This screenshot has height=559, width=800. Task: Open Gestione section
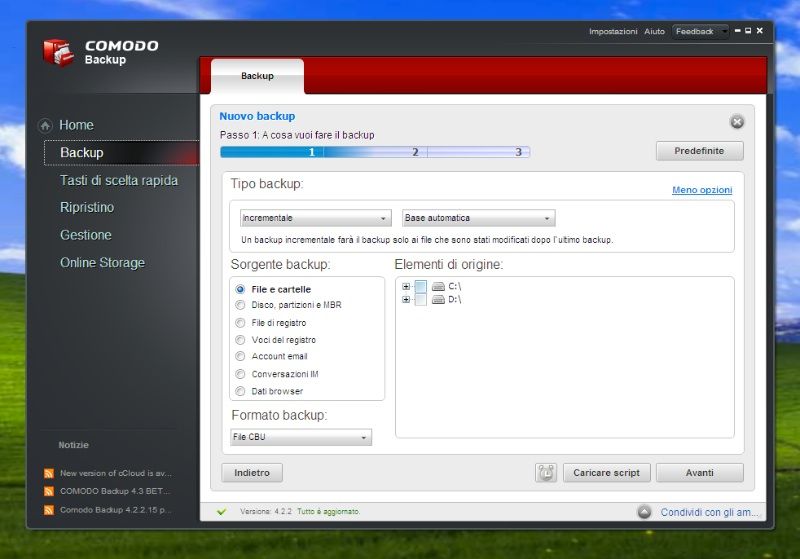(86, 235)
